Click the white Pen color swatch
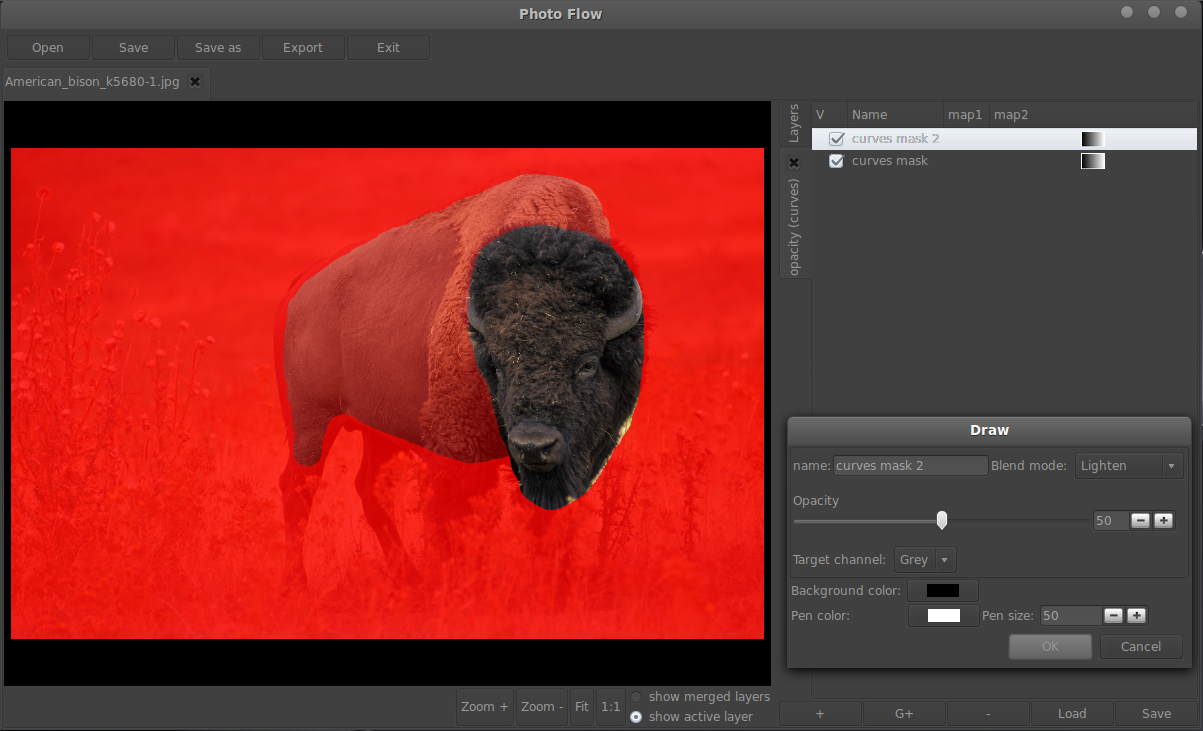The height and width of the screenshot is (731, 1203). (942, 615)
